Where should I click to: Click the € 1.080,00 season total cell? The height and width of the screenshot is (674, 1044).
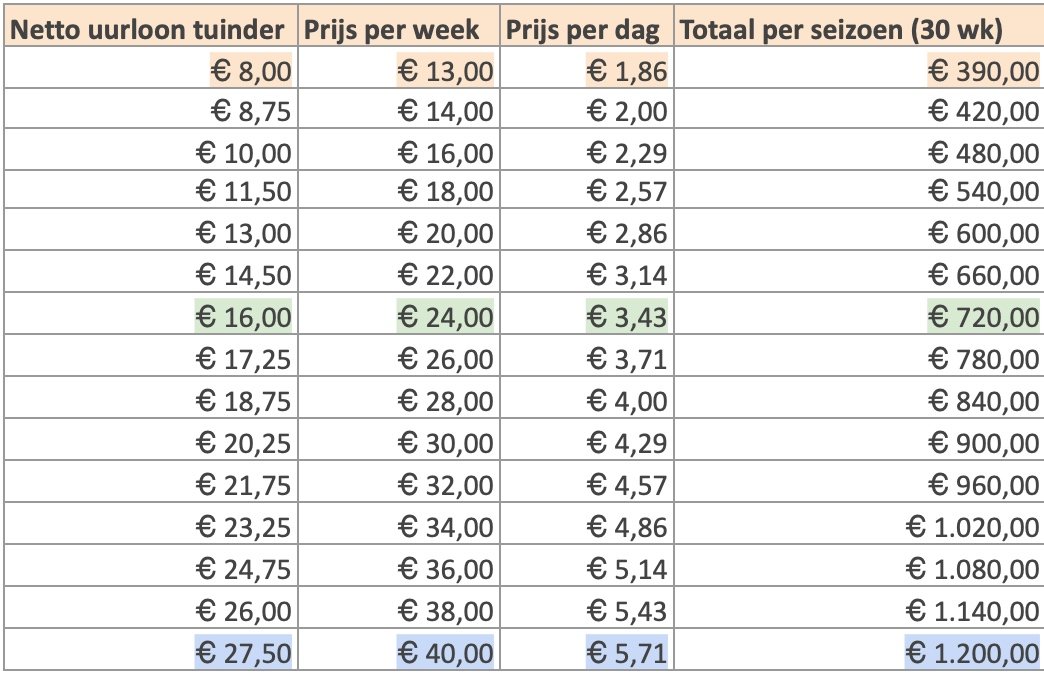(x=859, y=567)
